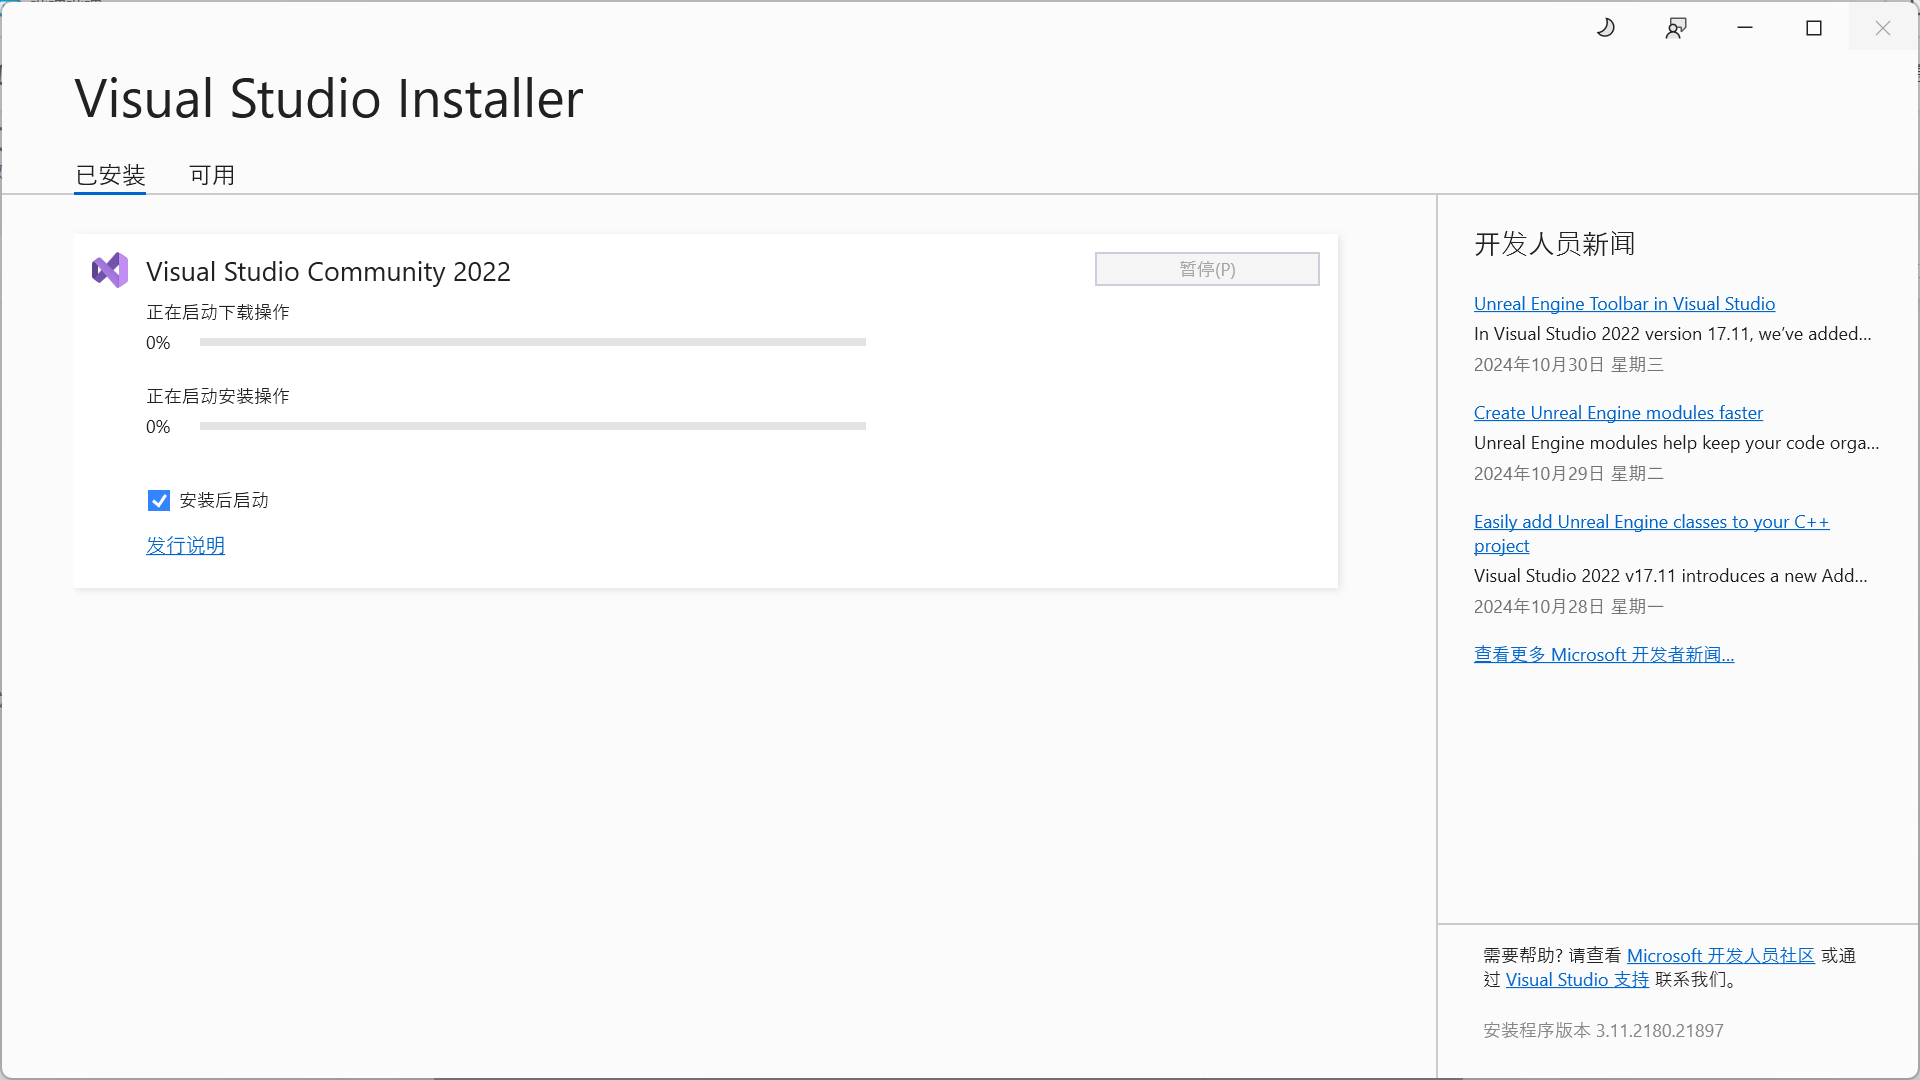Uncheck the 安装后启动 checkbox
1920x1080 pixels.
coord(158,501)
